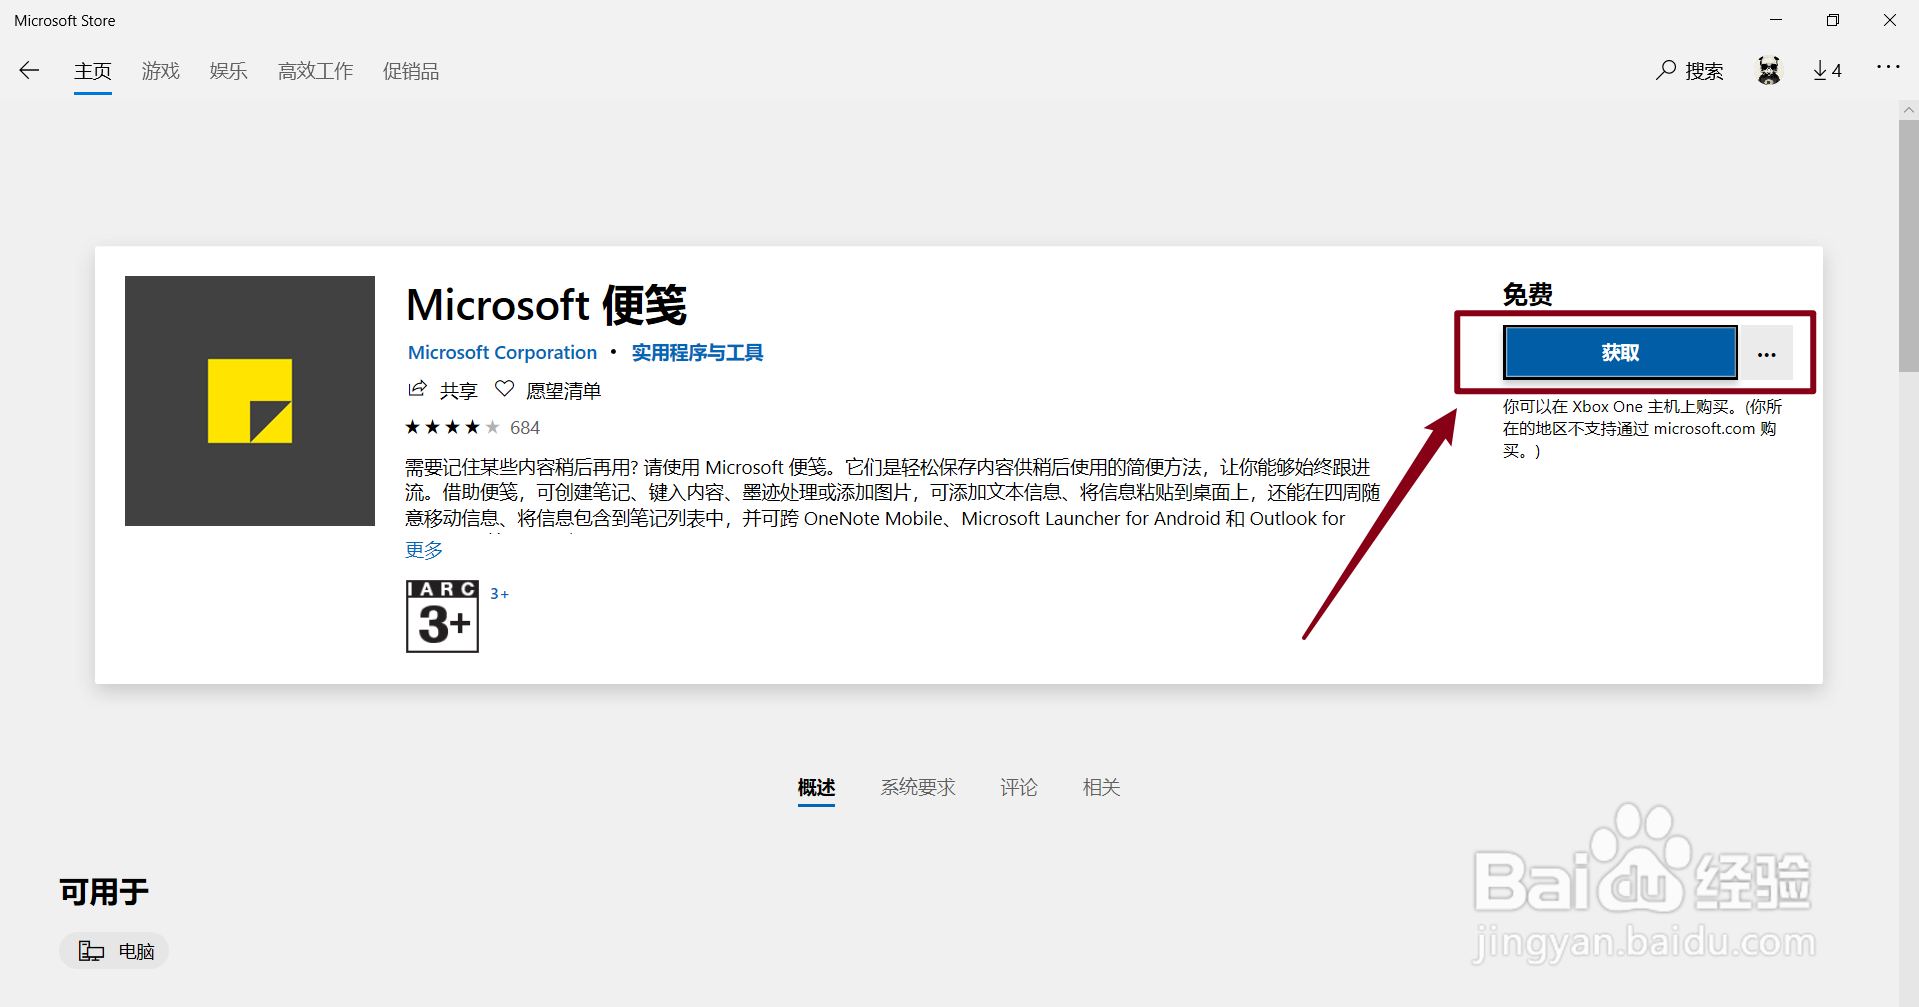Open the options menu beside 获取
Screen dimensions: 1919x1007
tap(1767, 354)
